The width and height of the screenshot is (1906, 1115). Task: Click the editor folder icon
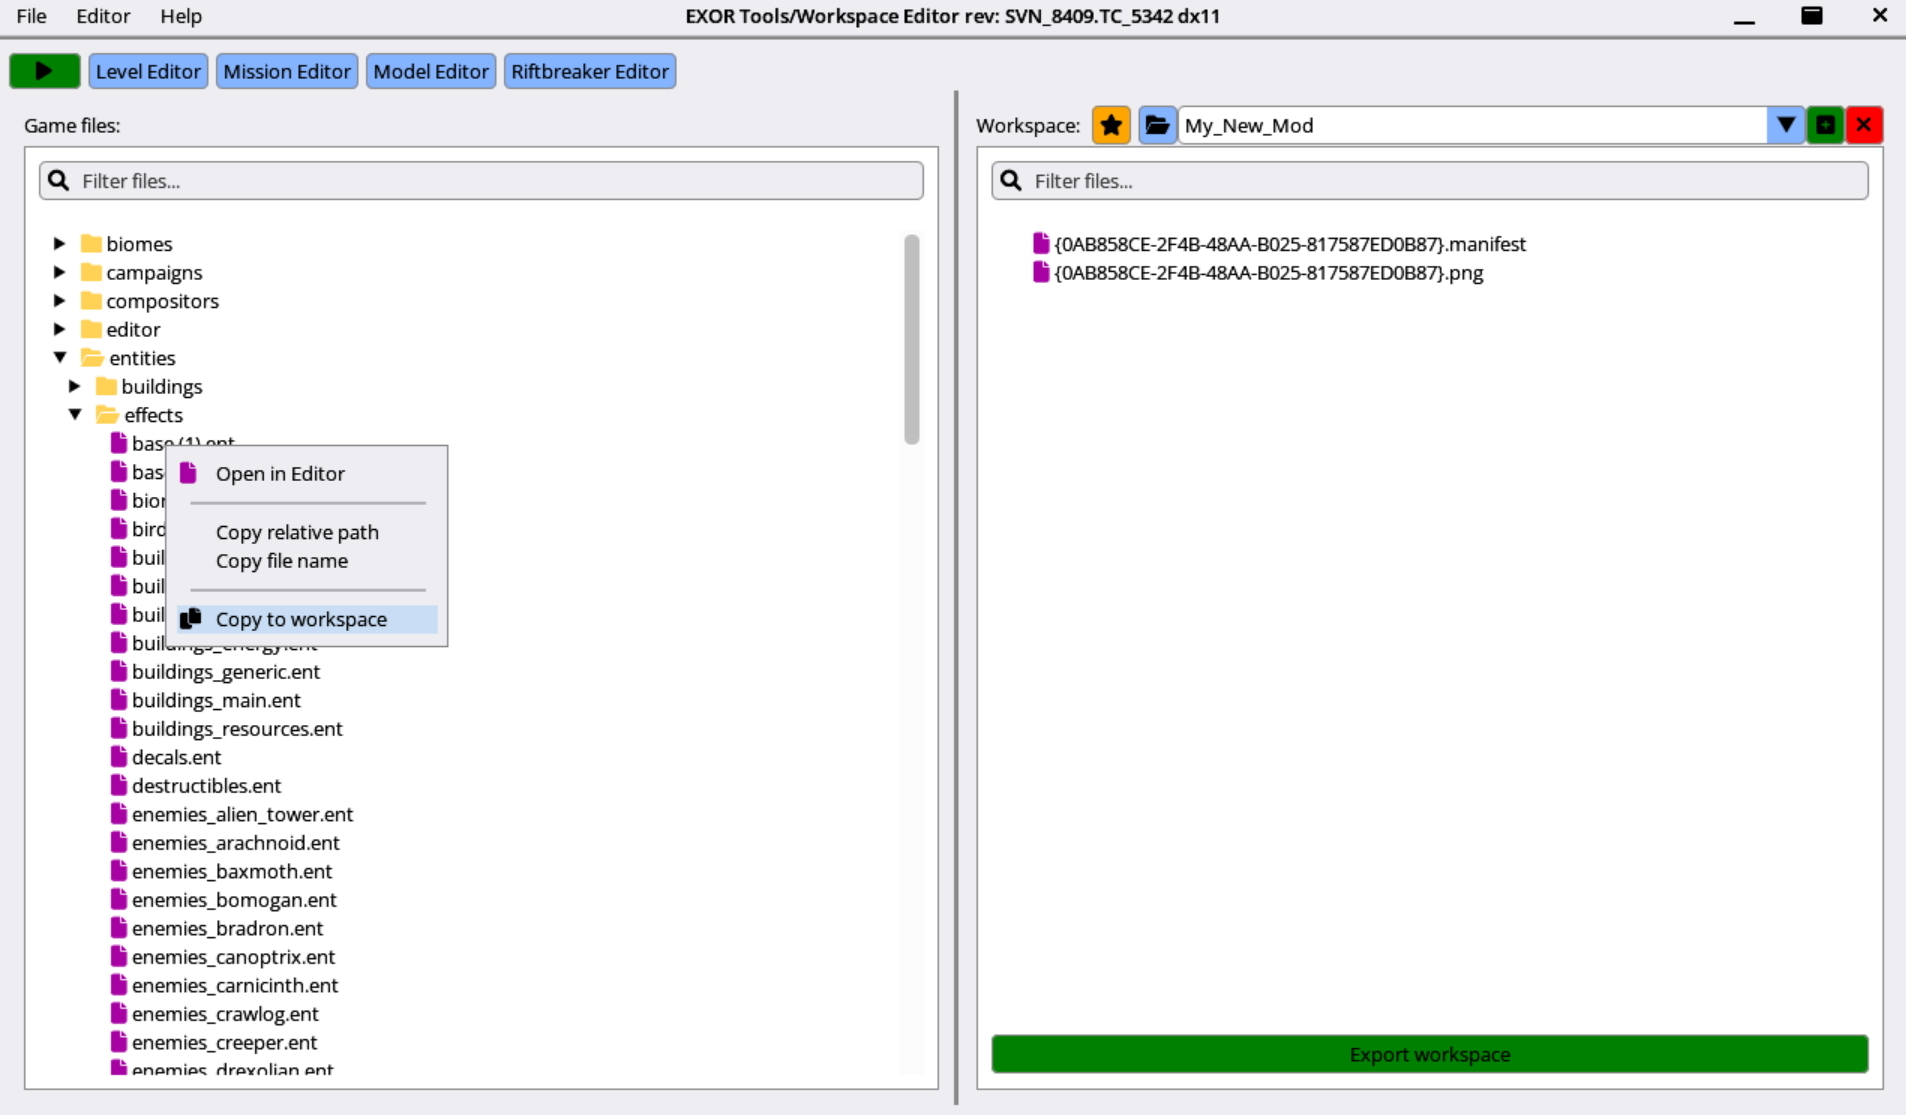pos(91,329)
